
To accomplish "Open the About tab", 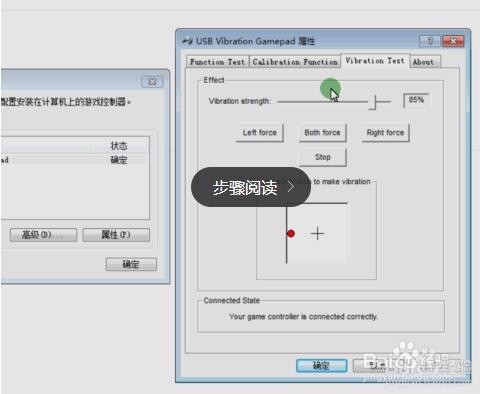I will (x=424, y=62).
